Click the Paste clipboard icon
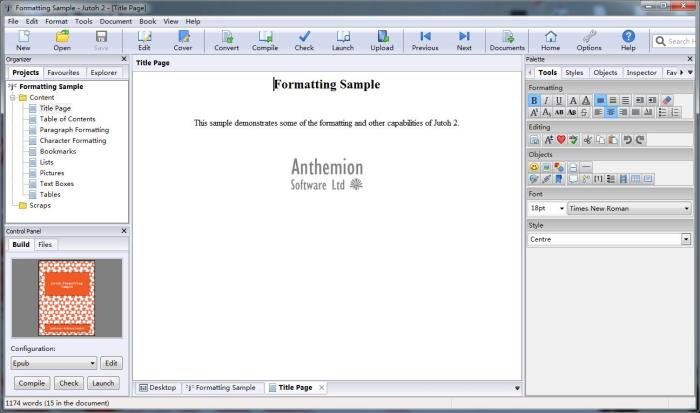Viewport: 700px width, 413px height. tap(613, 140)
